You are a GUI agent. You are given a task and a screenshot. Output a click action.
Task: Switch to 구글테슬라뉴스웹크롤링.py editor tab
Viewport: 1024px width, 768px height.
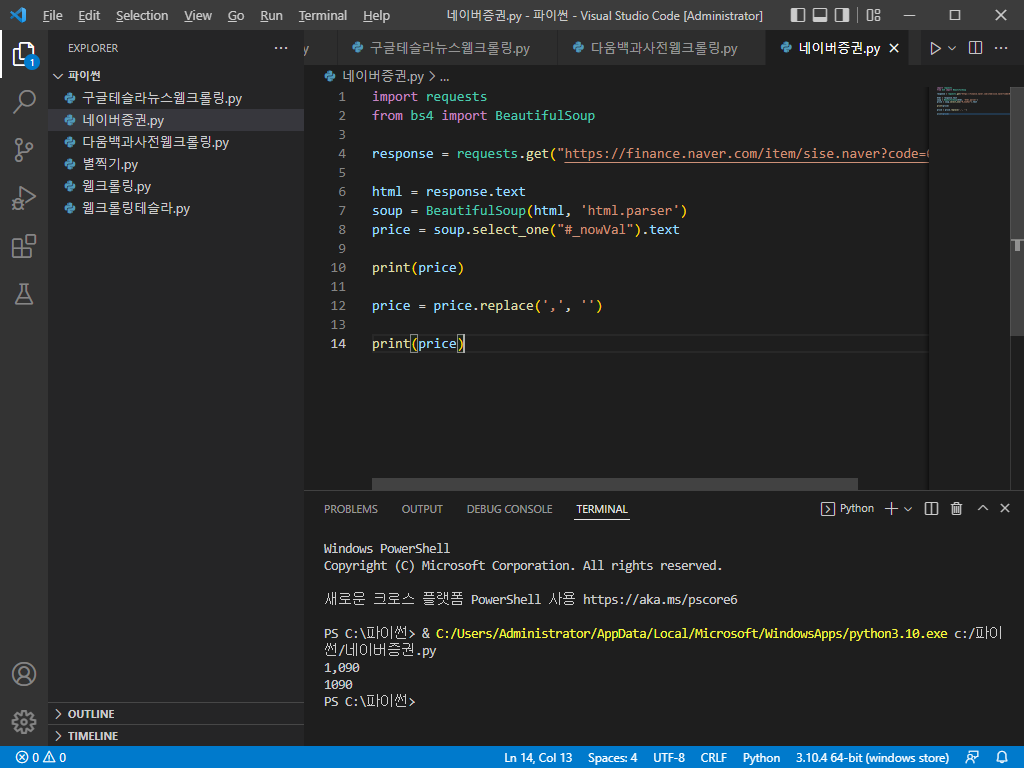[x=447, y=48]
